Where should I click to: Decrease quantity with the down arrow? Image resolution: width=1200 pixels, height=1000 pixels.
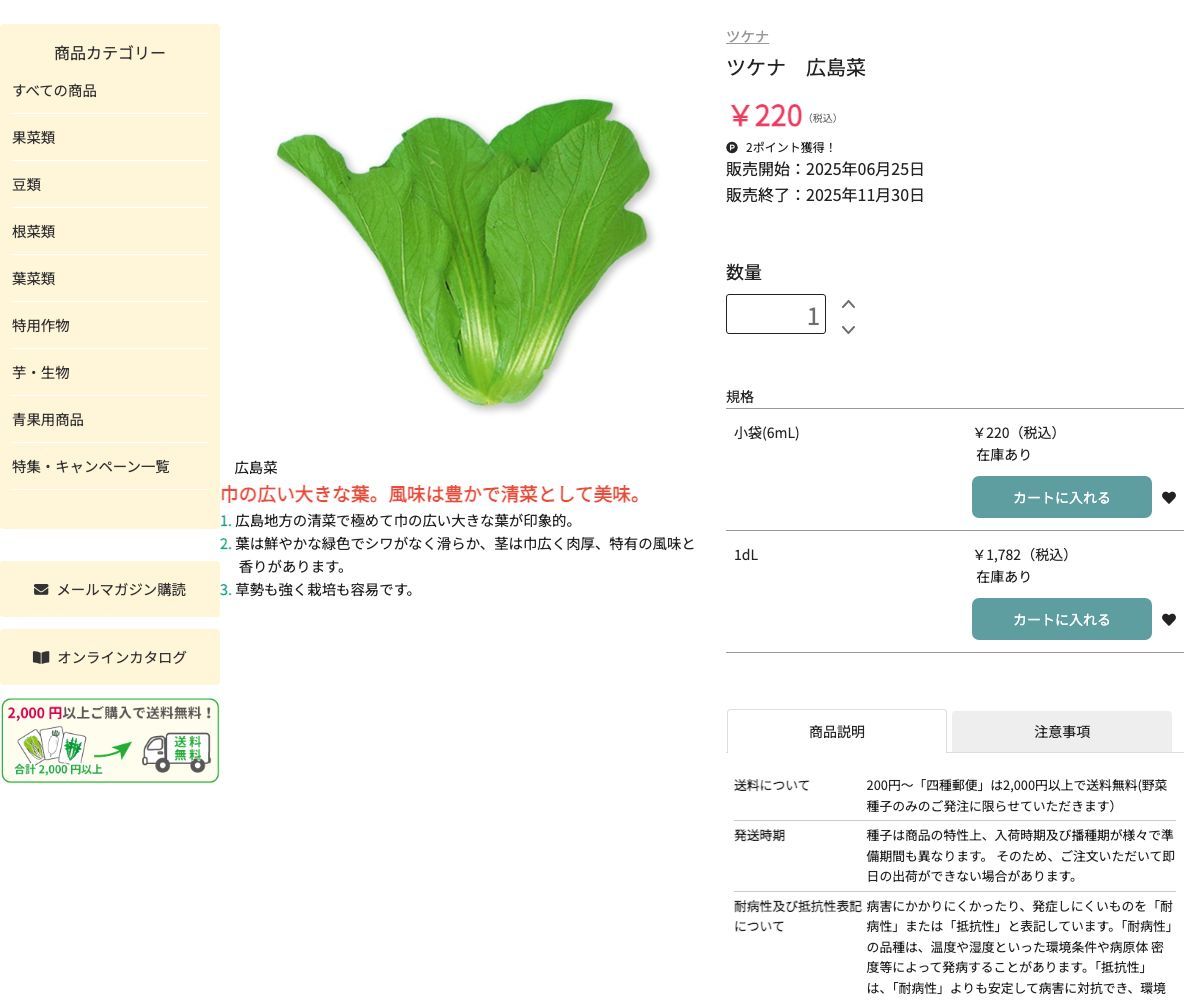848,329
